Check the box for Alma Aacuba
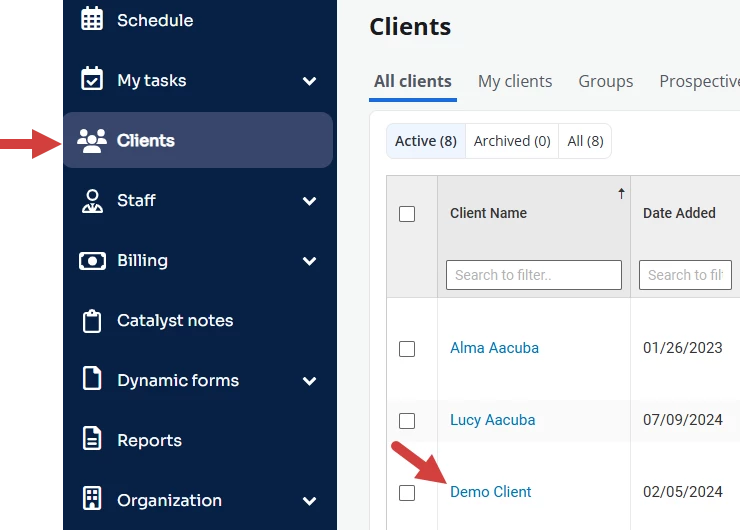The height and width of the screenshot is (530, 740). (x=407, y=349)
